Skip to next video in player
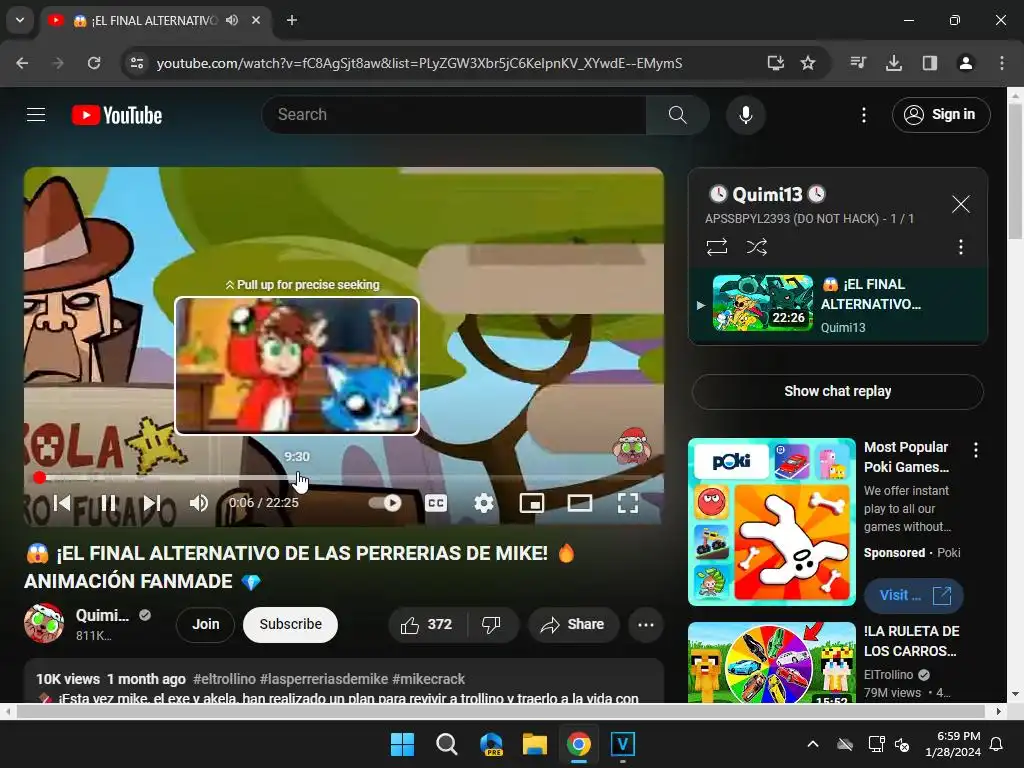 click(x=152, y=503)
